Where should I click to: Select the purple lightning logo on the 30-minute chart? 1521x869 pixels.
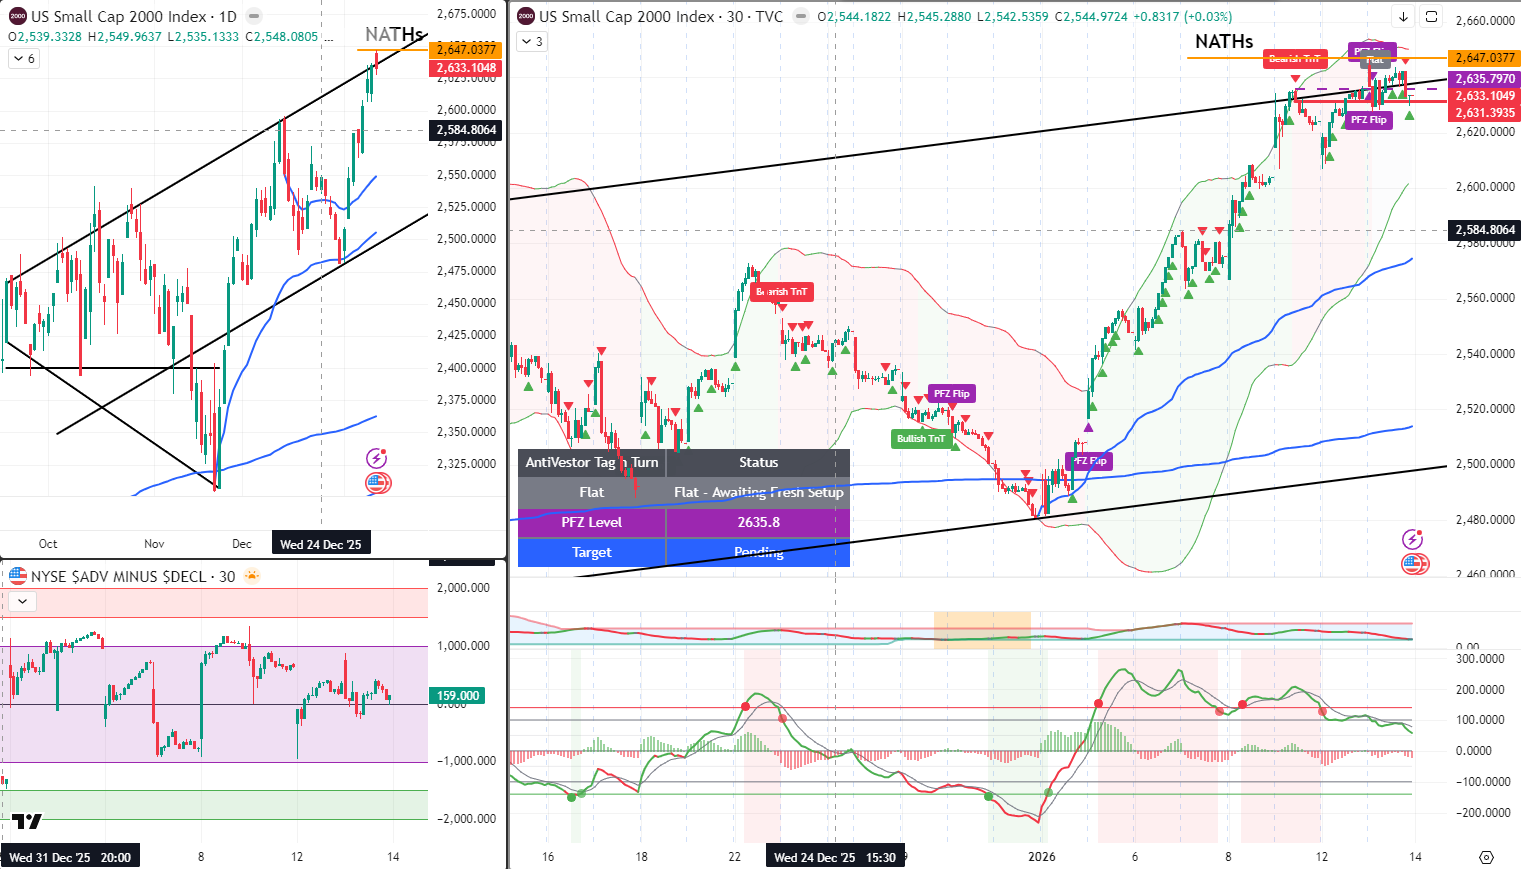coord(1413,539)
